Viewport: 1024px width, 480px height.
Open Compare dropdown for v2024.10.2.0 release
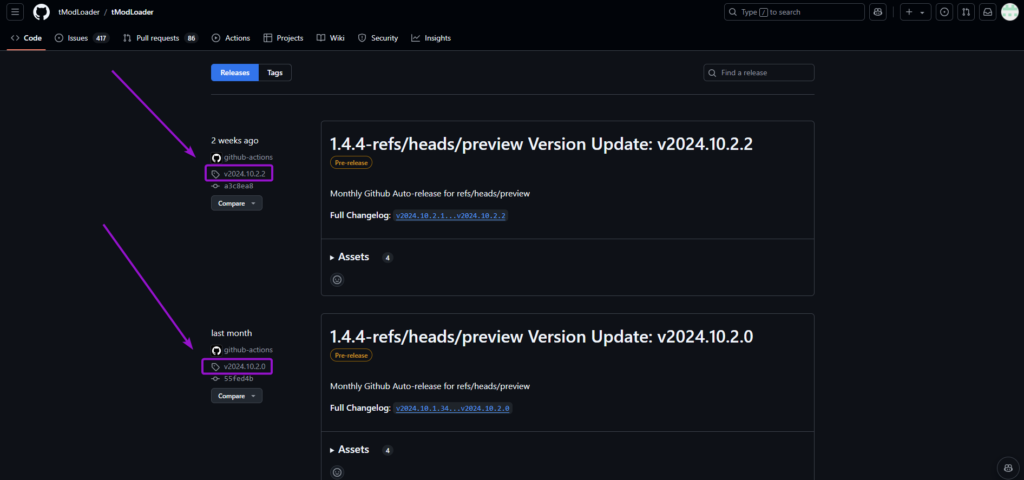pos(236,396)
